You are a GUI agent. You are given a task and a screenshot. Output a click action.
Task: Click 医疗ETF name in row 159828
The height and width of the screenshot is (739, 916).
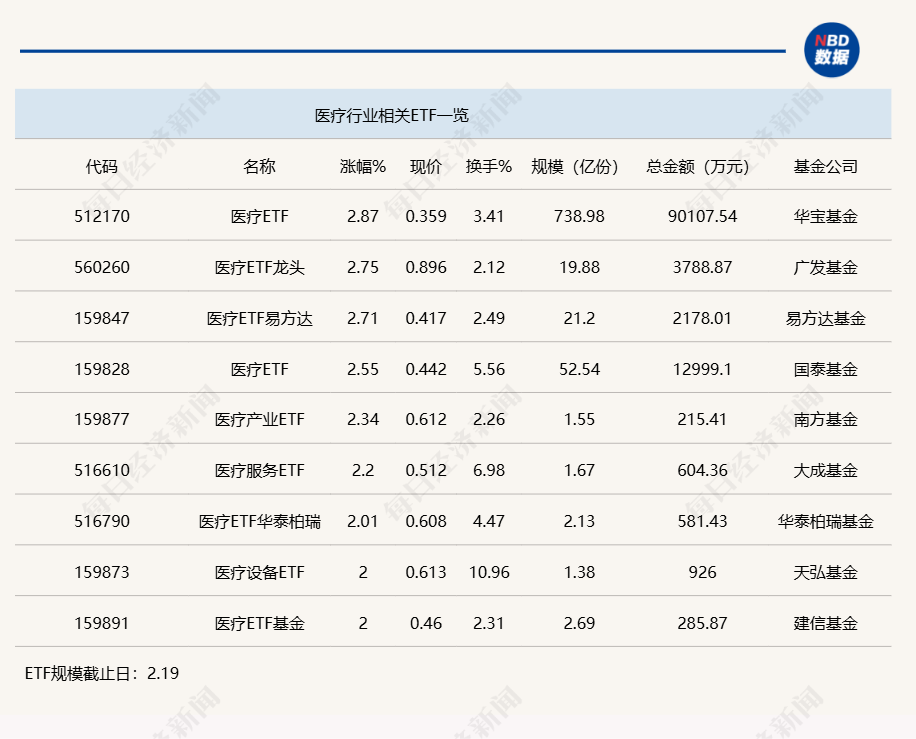[x=259, y=369]
